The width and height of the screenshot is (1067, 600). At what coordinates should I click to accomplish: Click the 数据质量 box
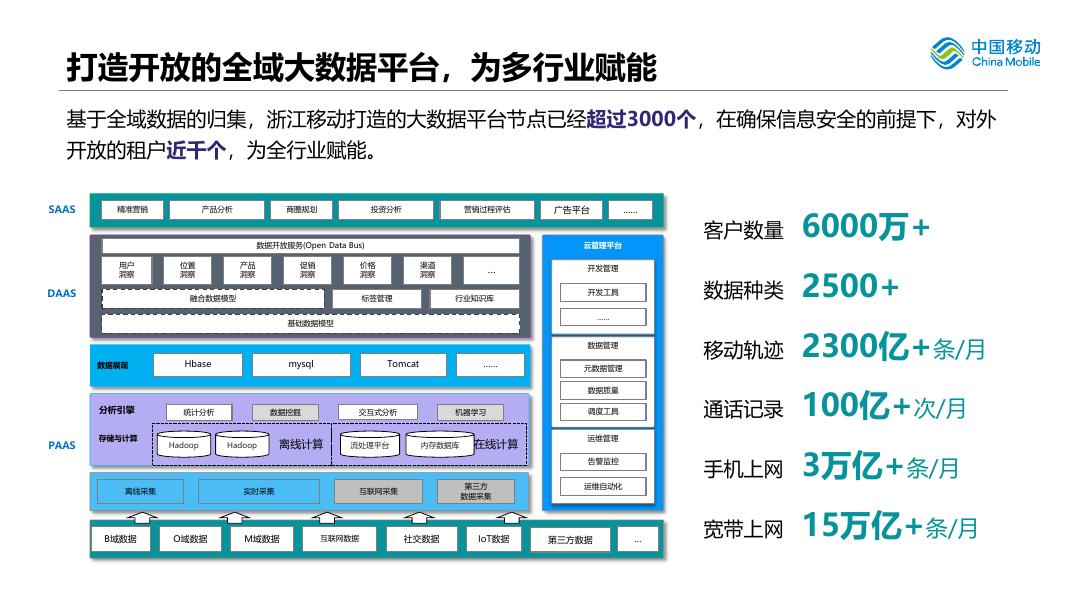[603, 390]
